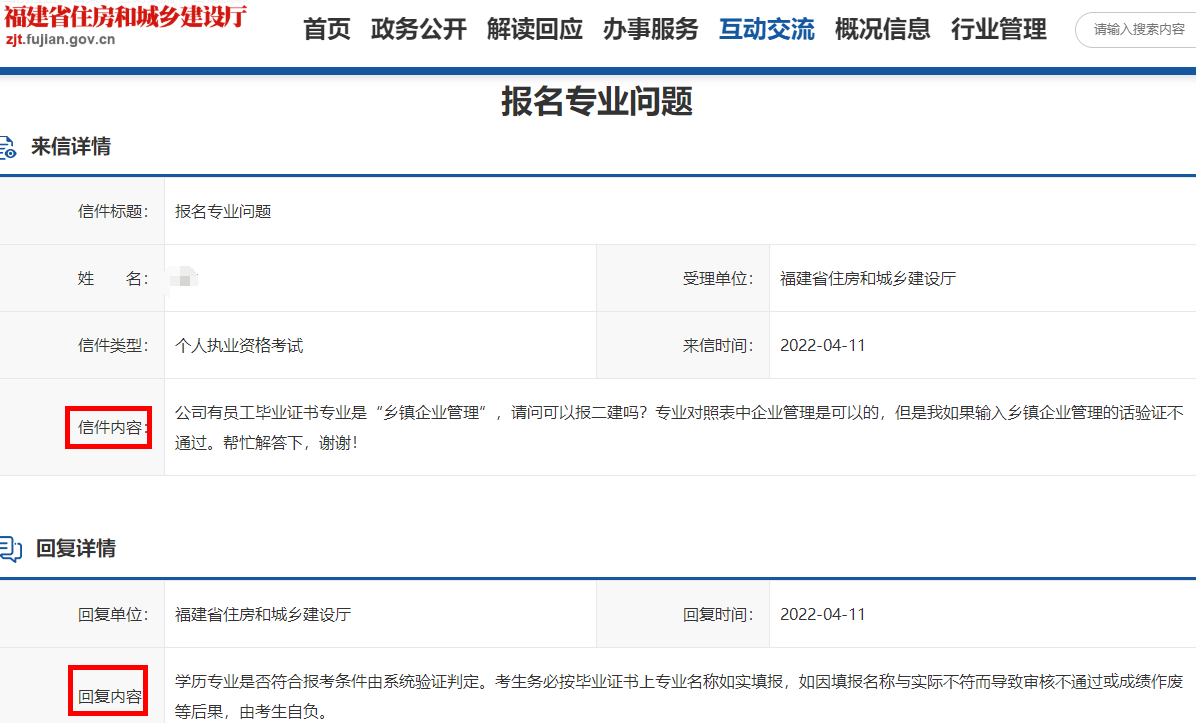Open the 首页 navigation menu
The image size is (1196, 723).
[326, 30]
